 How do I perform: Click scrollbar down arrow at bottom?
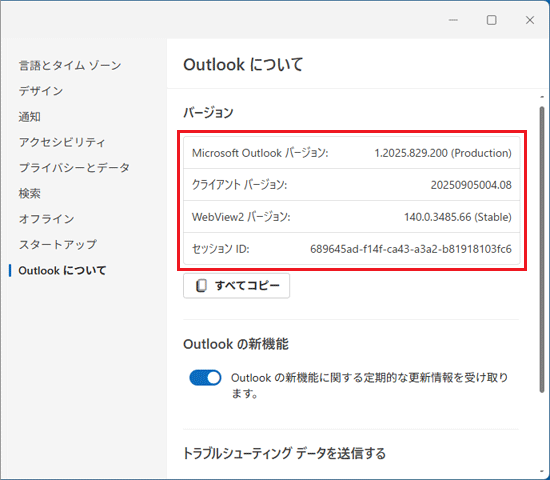tap(542, 472)
